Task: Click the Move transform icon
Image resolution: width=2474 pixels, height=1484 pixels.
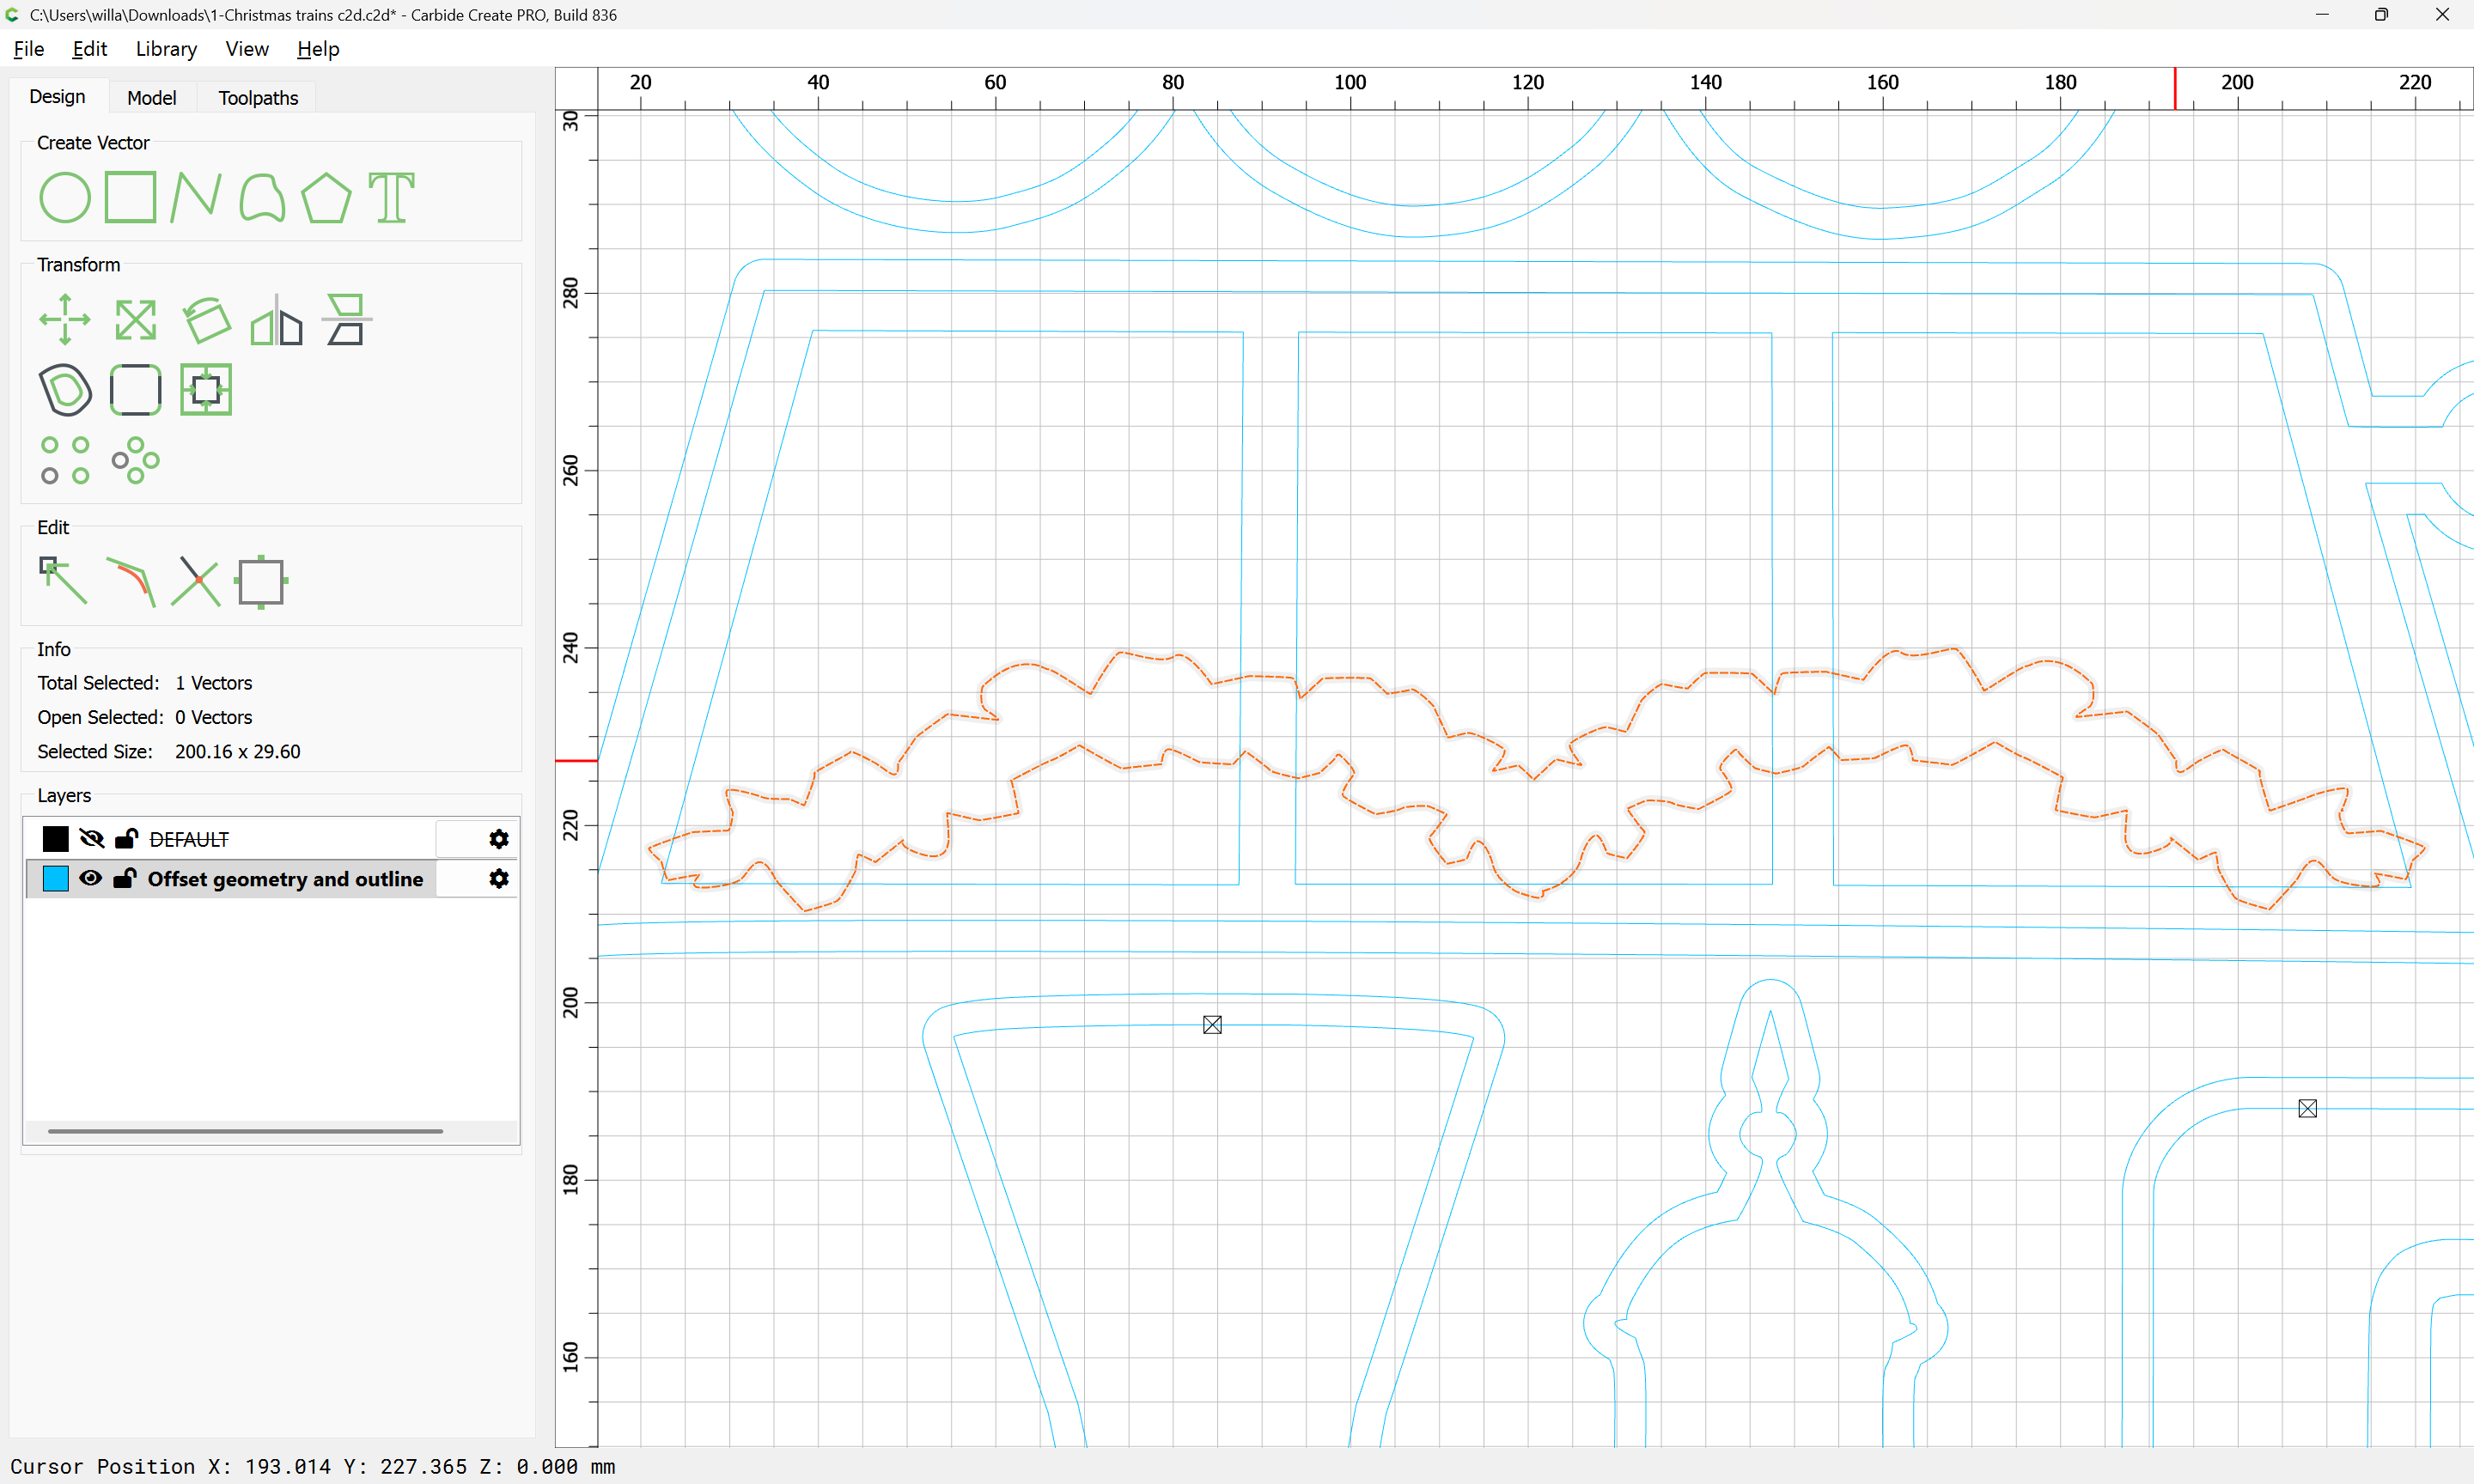Action: [x=64, y=320]
